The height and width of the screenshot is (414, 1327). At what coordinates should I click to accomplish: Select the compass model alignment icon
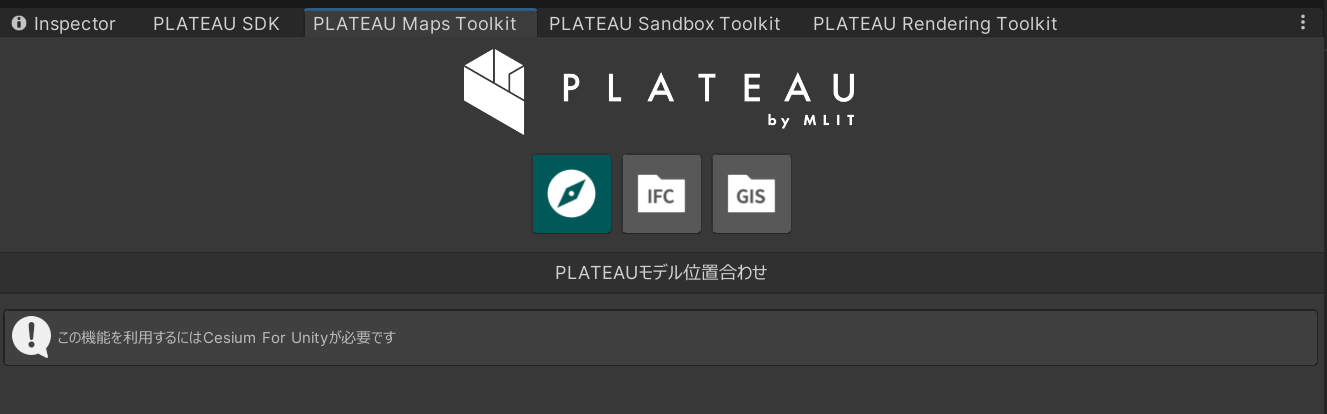click(x=571, y=194)
